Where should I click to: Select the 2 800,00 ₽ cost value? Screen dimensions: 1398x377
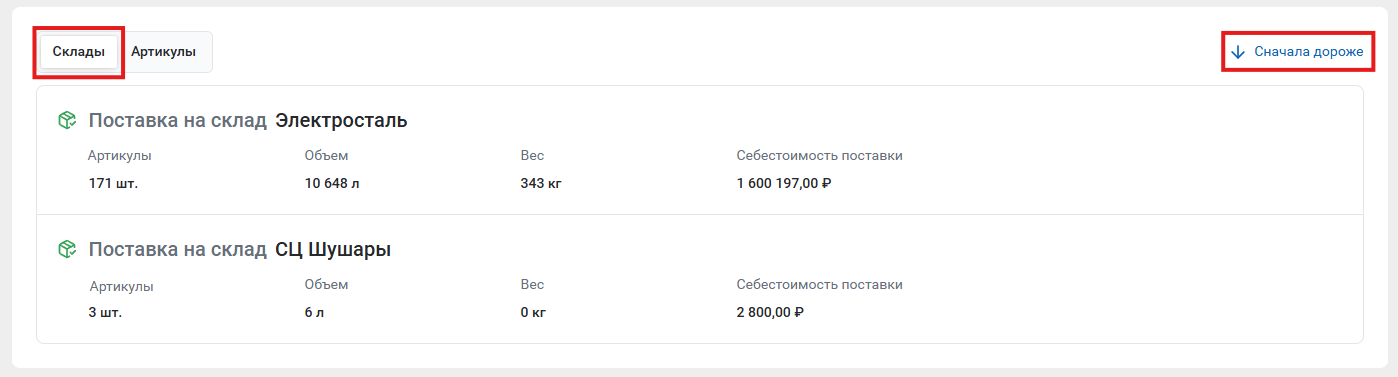(771, 312)
